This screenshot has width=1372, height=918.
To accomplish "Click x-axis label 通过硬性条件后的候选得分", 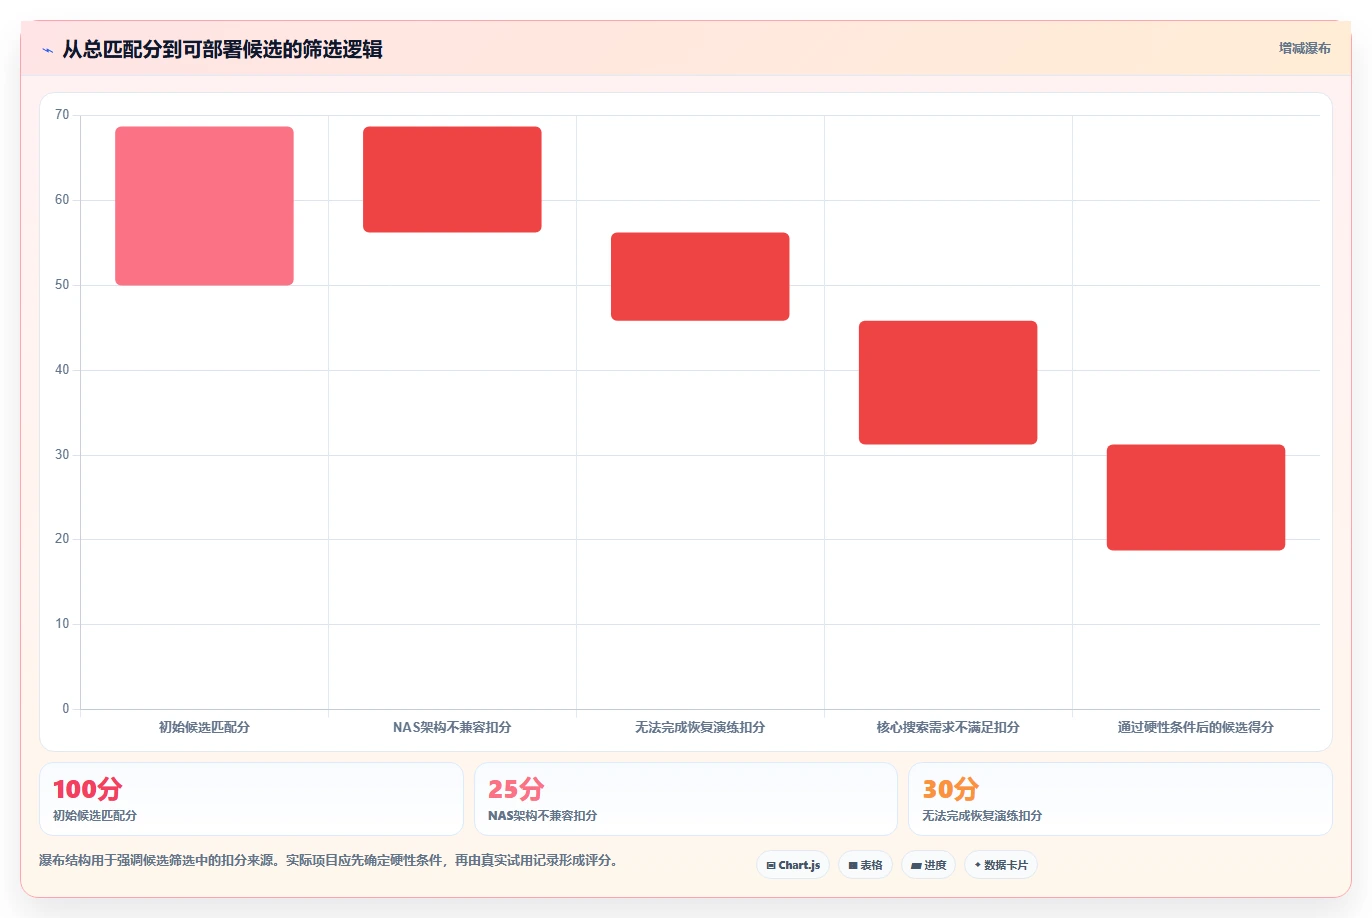I will pyautogui.click(x=1196, y=727).
